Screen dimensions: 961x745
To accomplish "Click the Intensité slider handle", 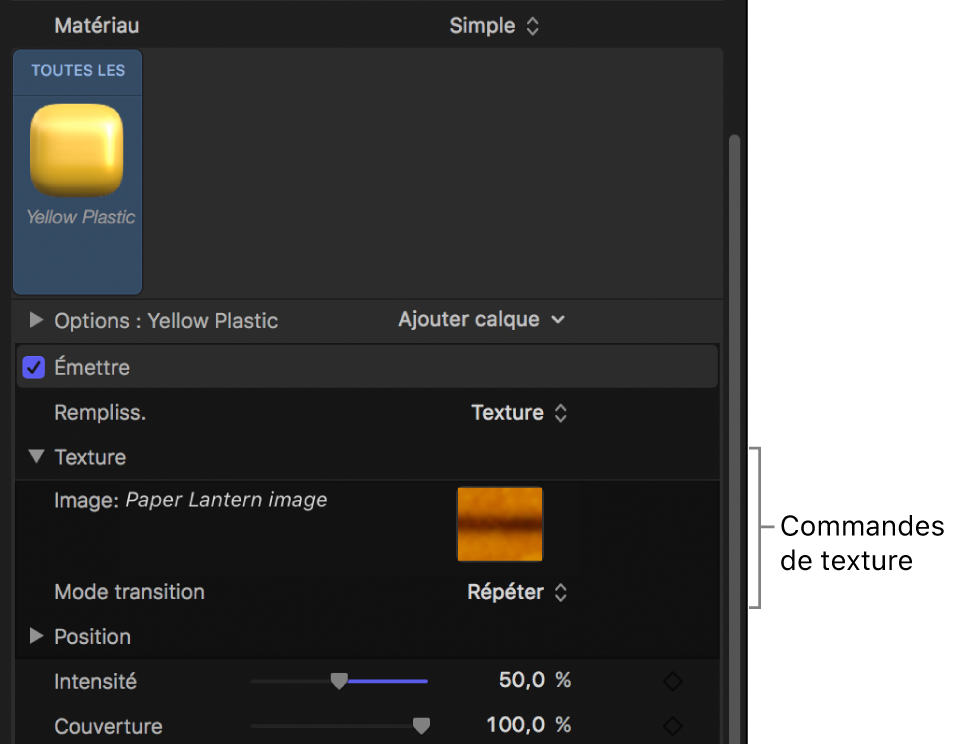I will [339, 681].
